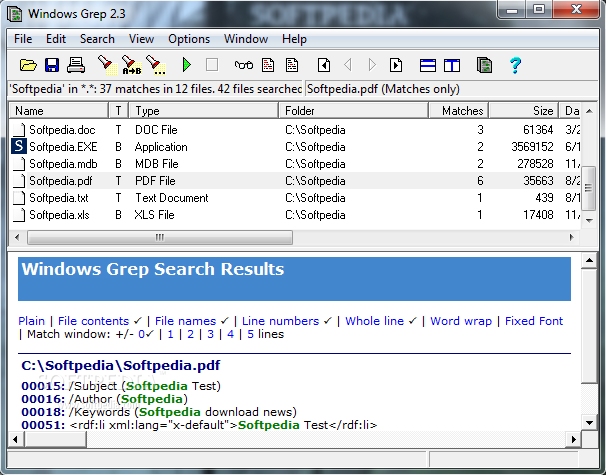Click file list scroll-down arrow
The width and height of the screenshot is (606, 475).
[x=589, y=221]
